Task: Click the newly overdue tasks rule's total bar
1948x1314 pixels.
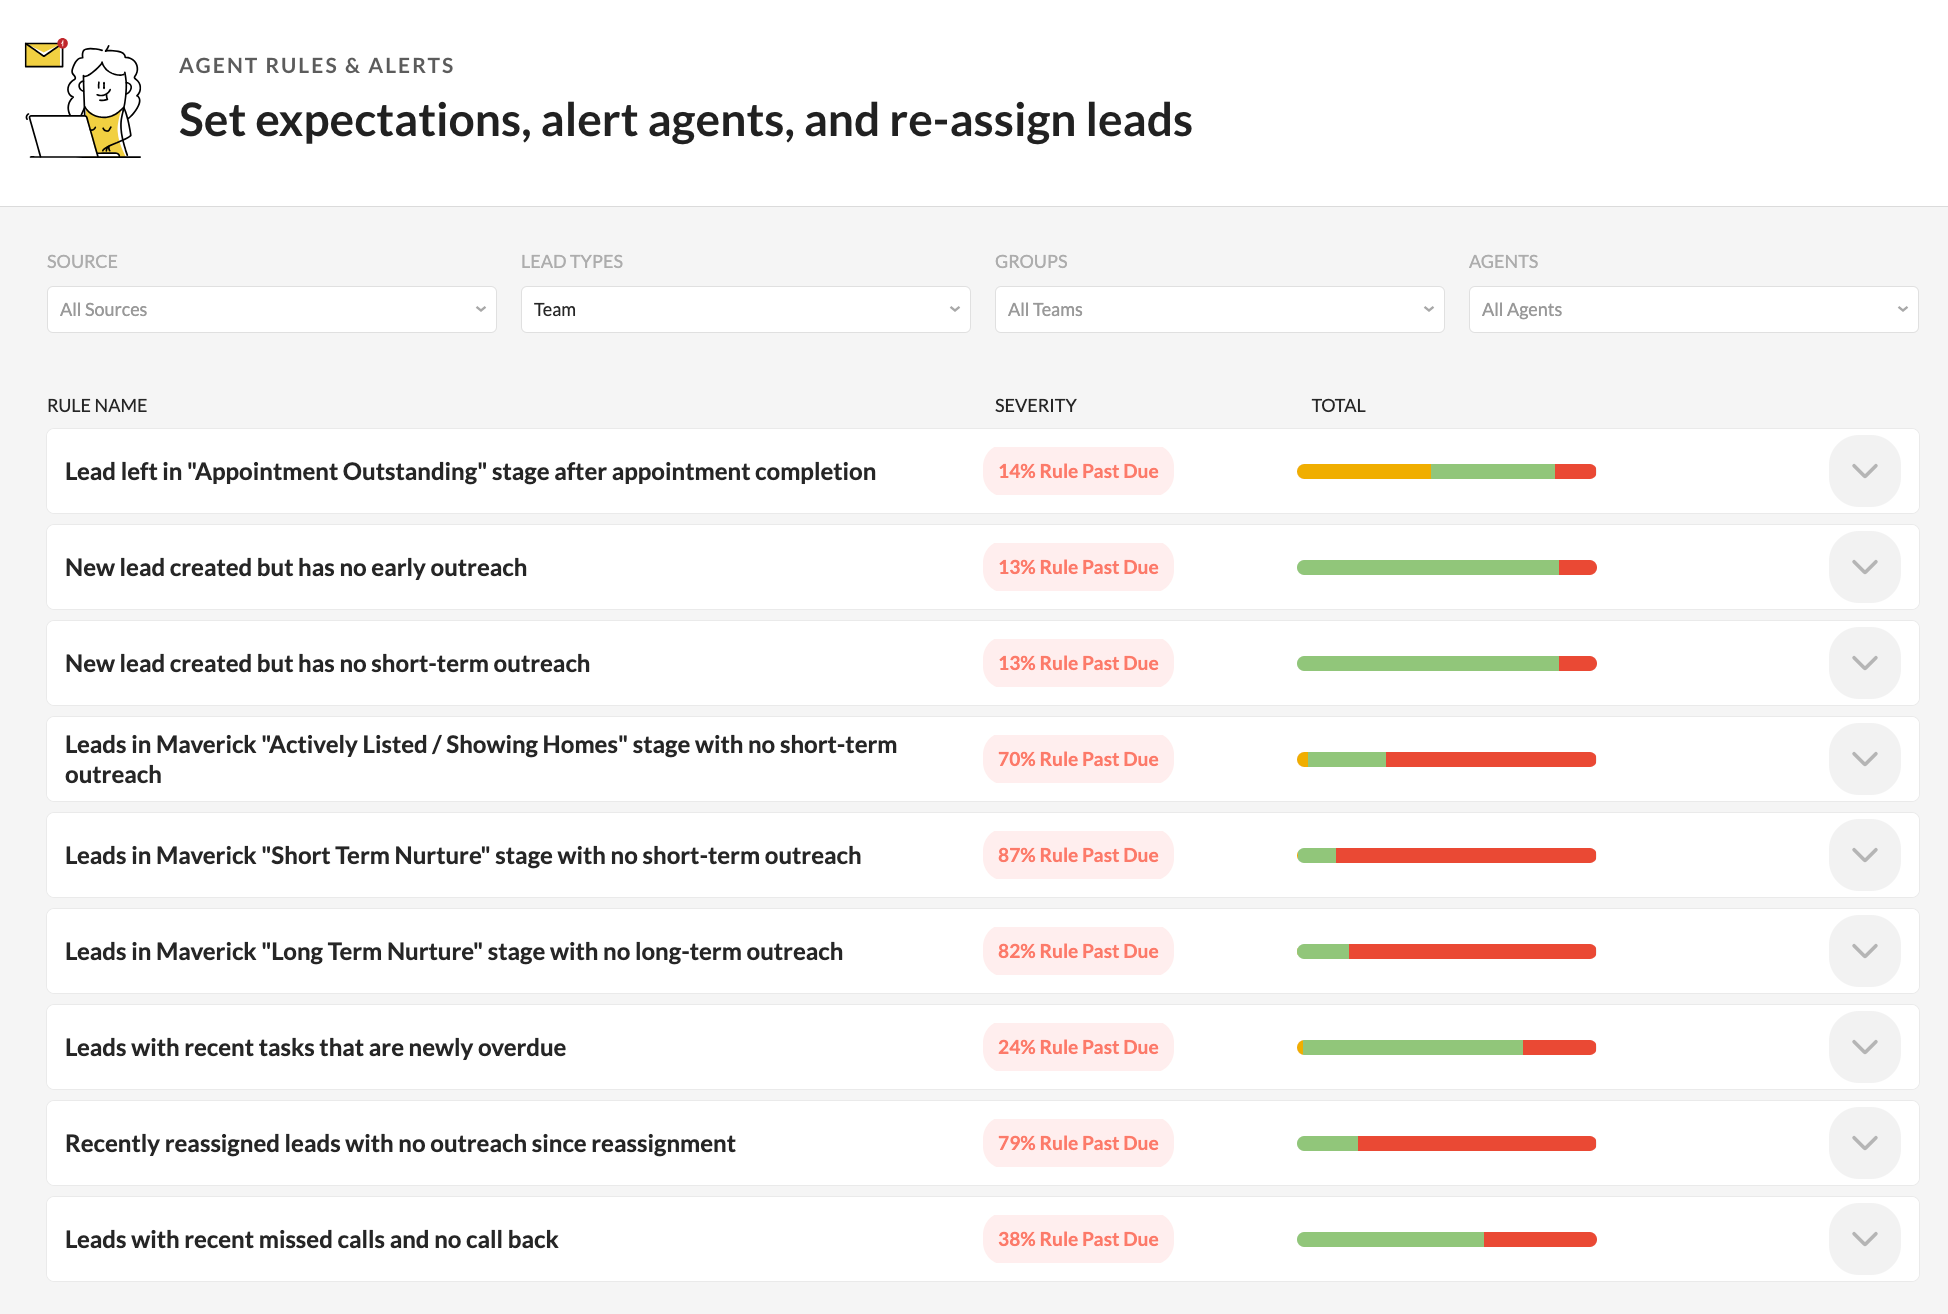Action: click(1446, 1047)
